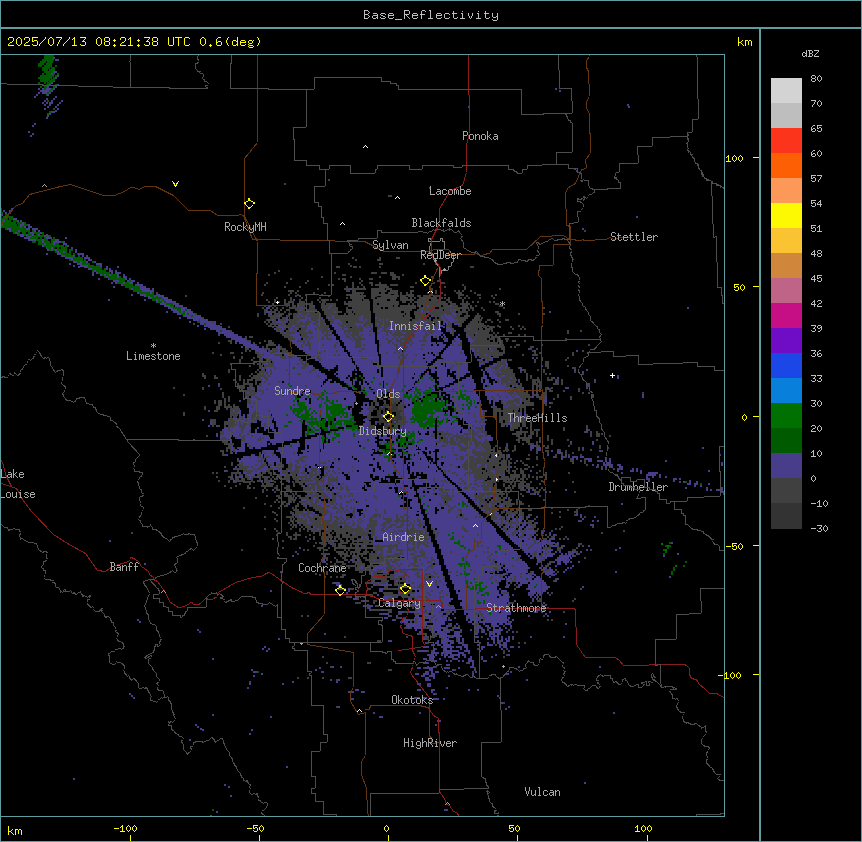The image size is (862, 842).
Task: Click the Drumheller town label
Action: click(638, 487)
